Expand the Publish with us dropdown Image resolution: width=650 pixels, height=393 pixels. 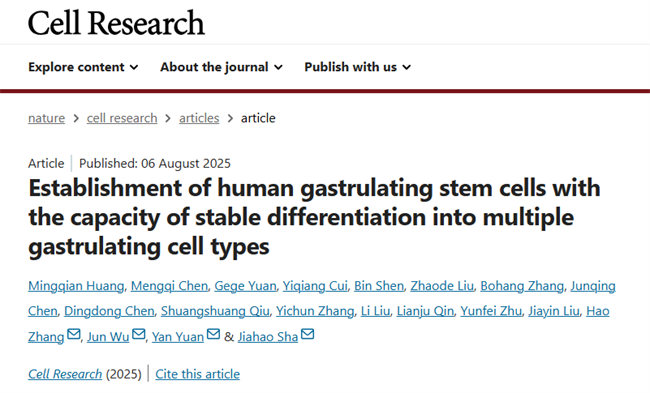(358, 67)
